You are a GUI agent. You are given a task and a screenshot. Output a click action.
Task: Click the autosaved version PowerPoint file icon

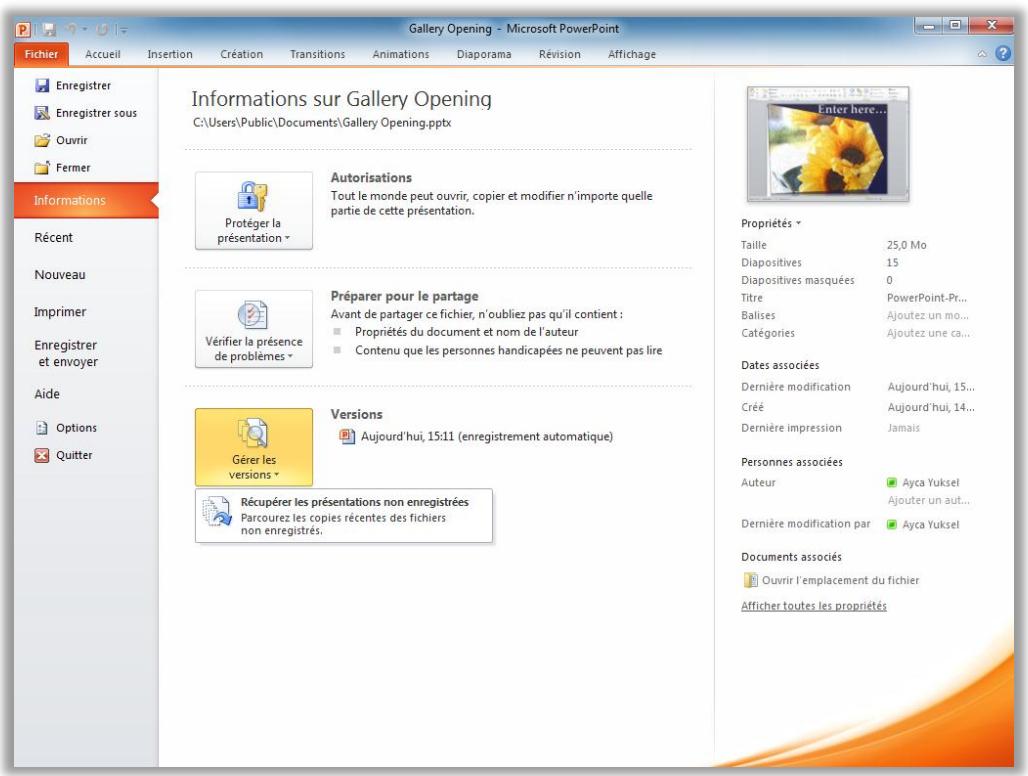pyautogui.click(x=346, y=436)
